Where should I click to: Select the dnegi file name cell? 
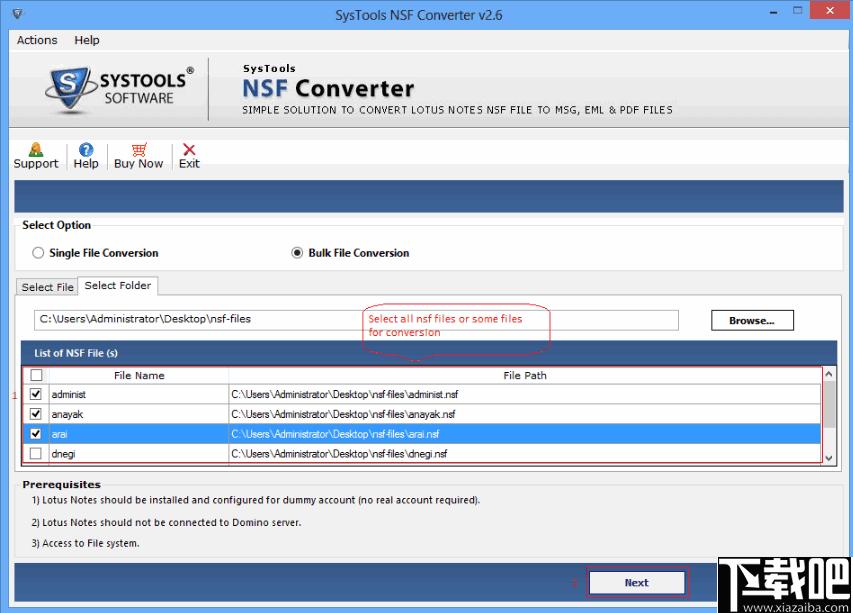click(139, 453)
